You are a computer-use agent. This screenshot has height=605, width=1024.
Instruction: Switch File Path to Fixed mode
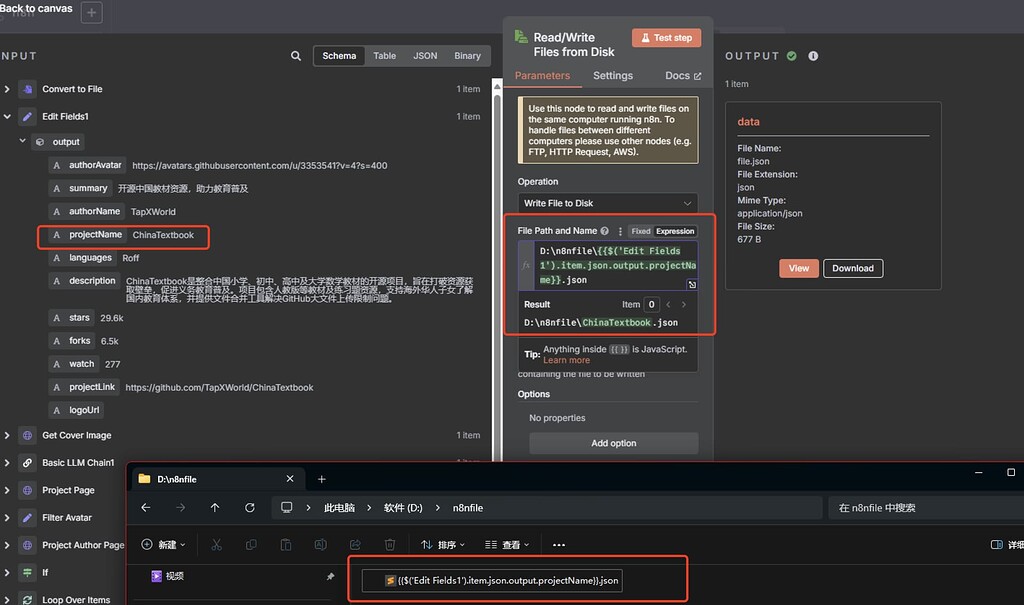point(641,230)
